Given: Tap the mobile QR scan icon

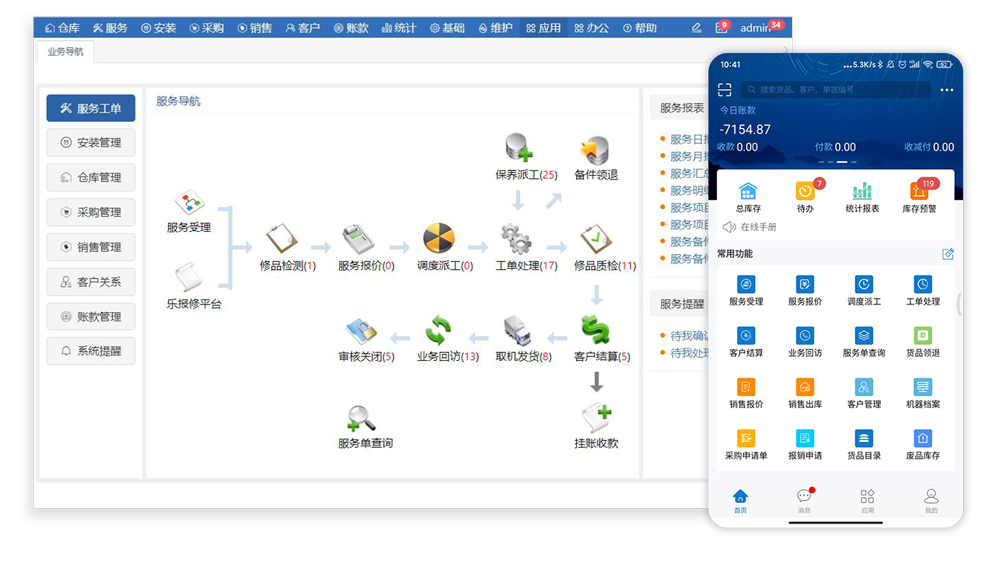Looking at the screenshot, I should point(725,90).
